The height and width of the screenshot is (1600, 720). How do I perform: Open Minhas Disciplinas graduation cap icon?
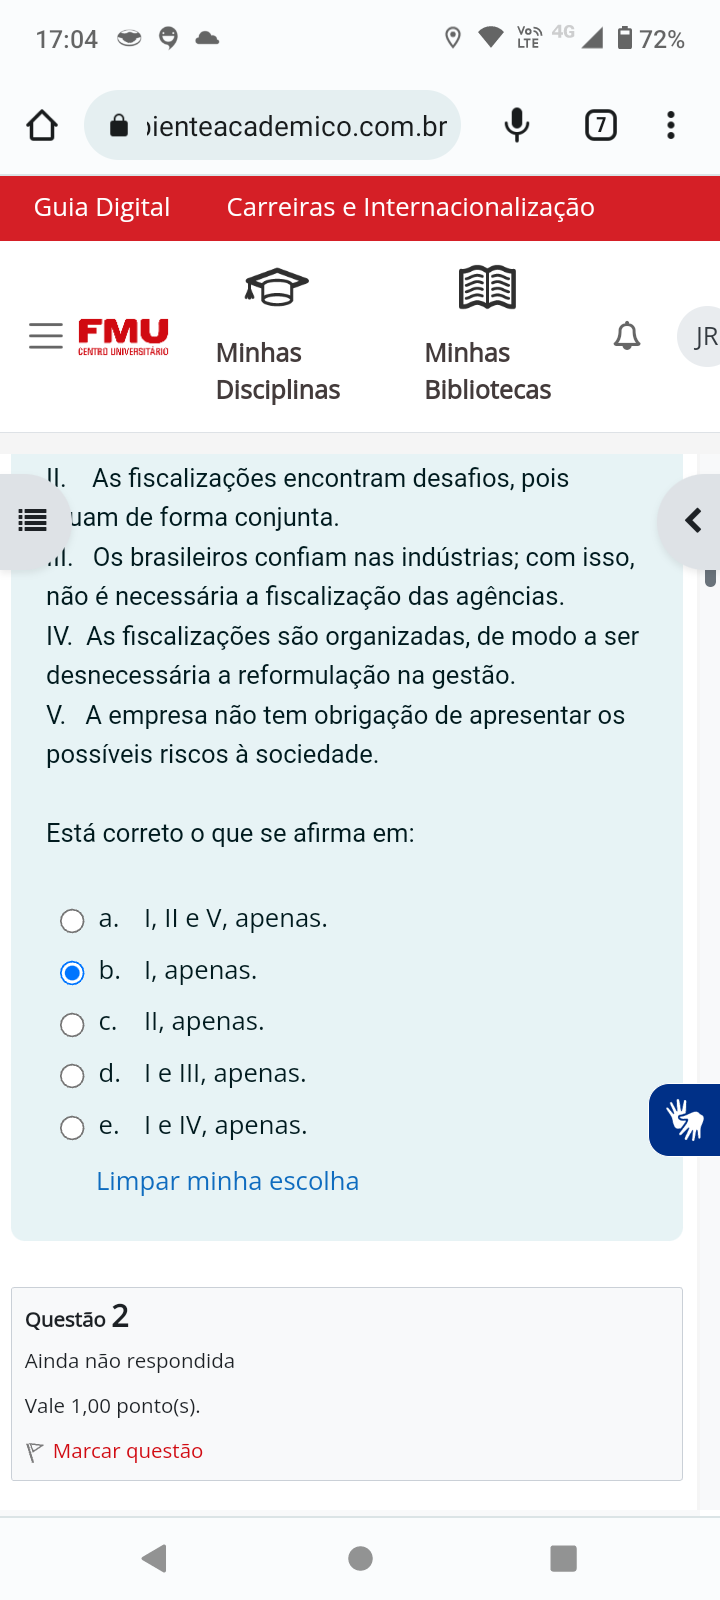(x=277, y=288)
